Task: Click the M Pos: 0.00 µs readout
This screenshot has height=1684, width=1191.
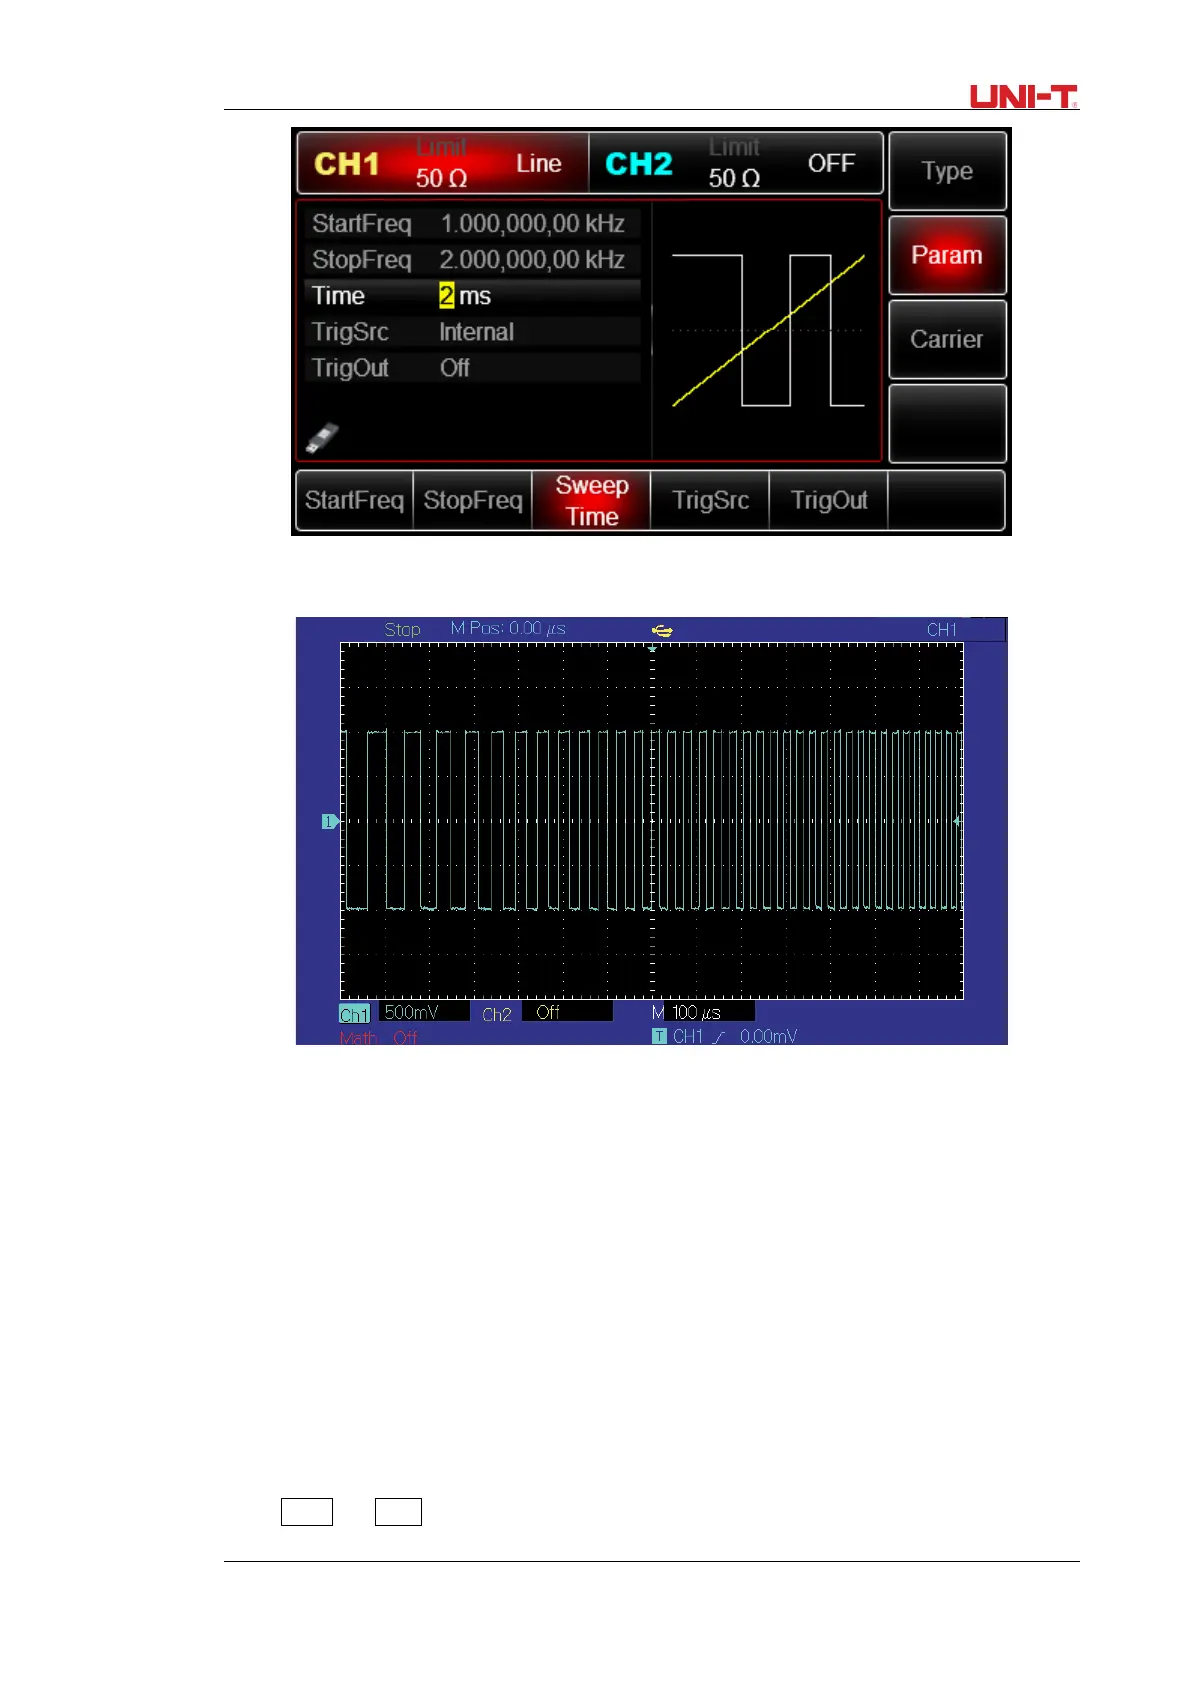Action: (x=508, y=628)
